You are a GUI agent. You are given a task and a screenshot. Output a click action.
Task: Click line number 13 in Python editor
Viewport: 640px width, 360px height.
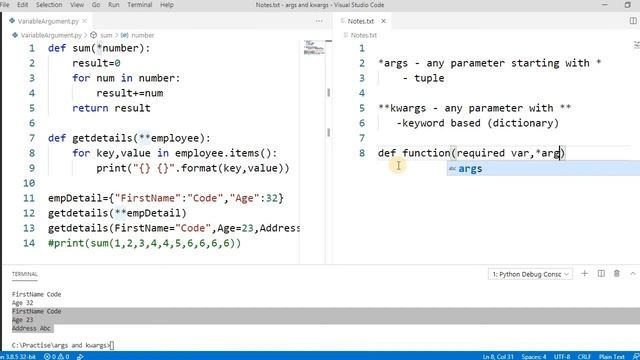(29, 228)
